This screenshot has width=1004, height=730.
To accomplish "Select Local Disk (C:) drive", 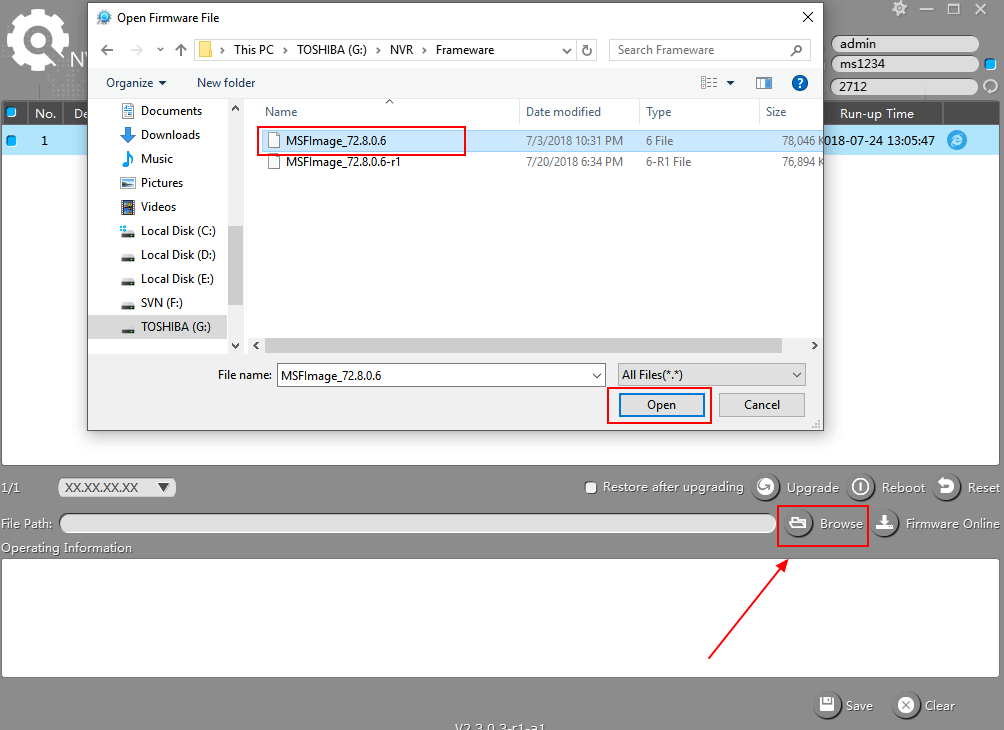I will [x=177, y=231].
